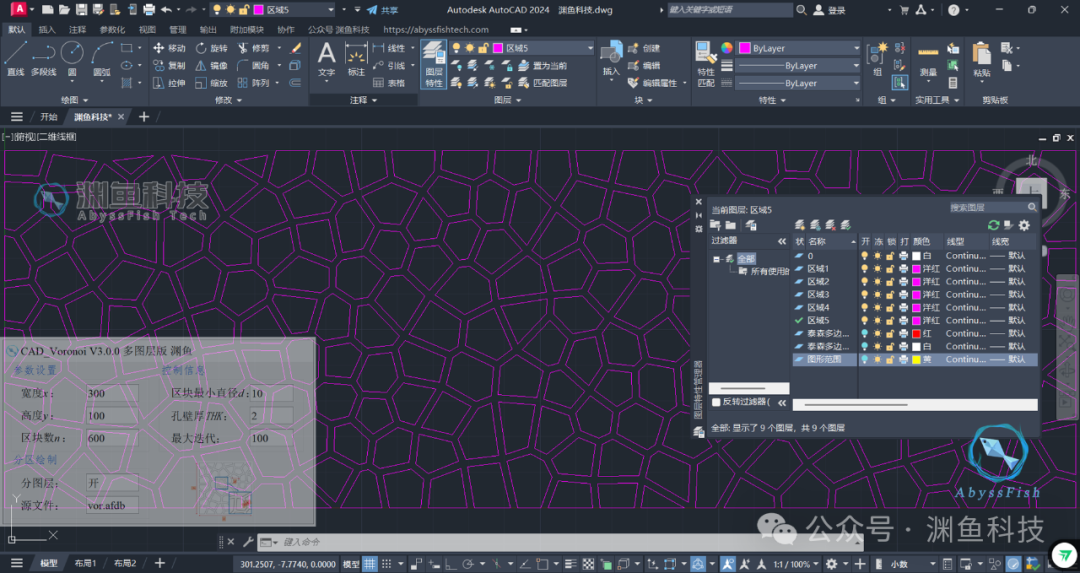
Task: Toggle lock icon for layer 区域5
Action: [x=890, y=320]
